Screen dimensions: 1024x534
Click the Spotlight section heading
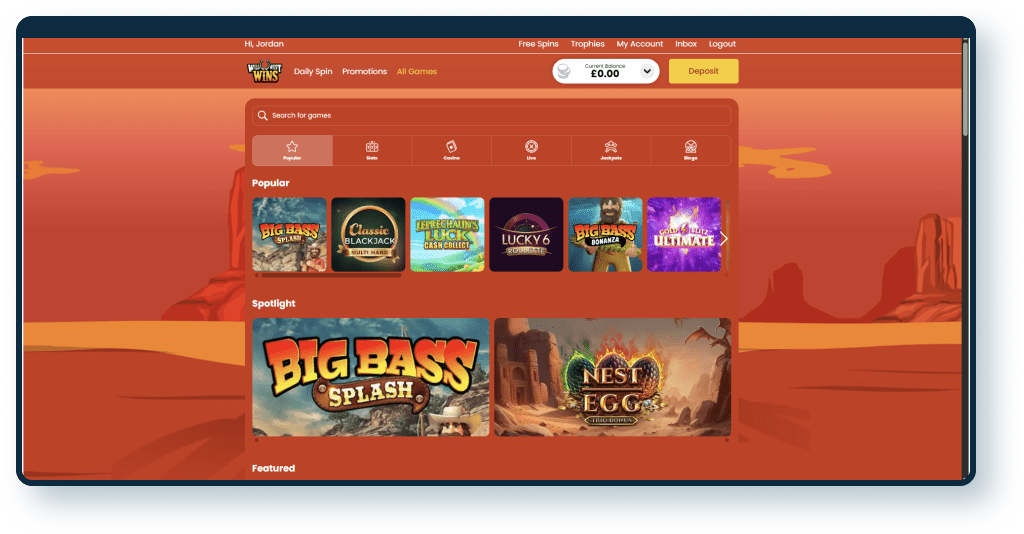tap(274, 304)
